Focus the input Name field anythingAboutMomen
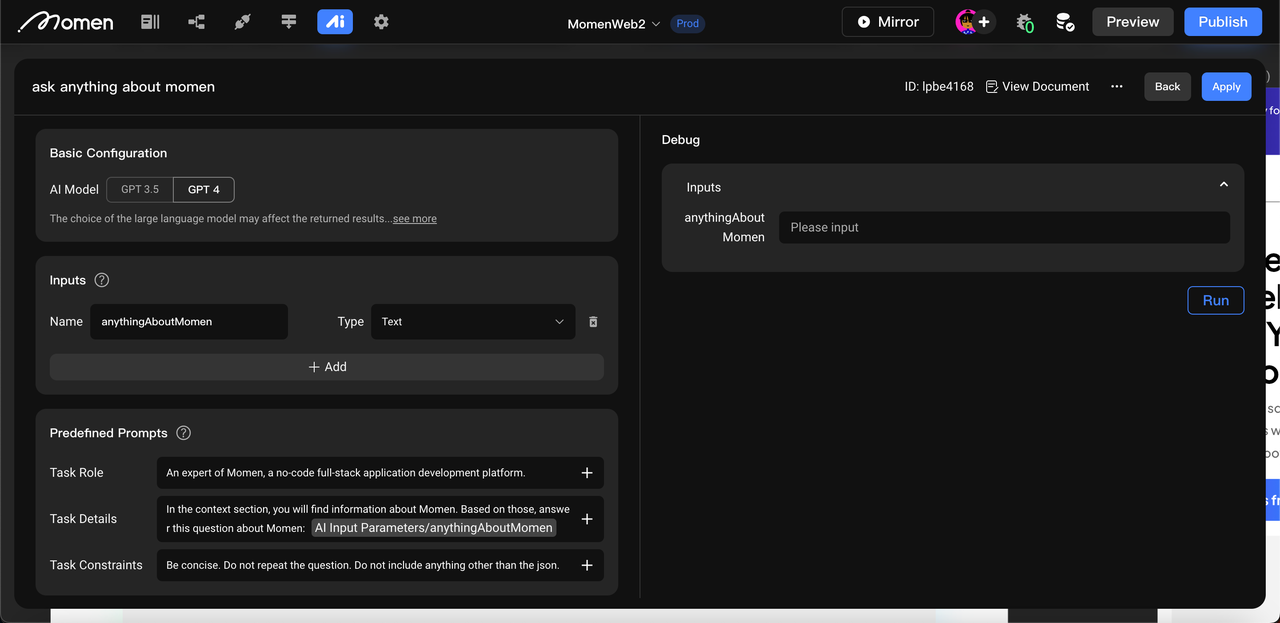1280x623 pixels. 189,322
